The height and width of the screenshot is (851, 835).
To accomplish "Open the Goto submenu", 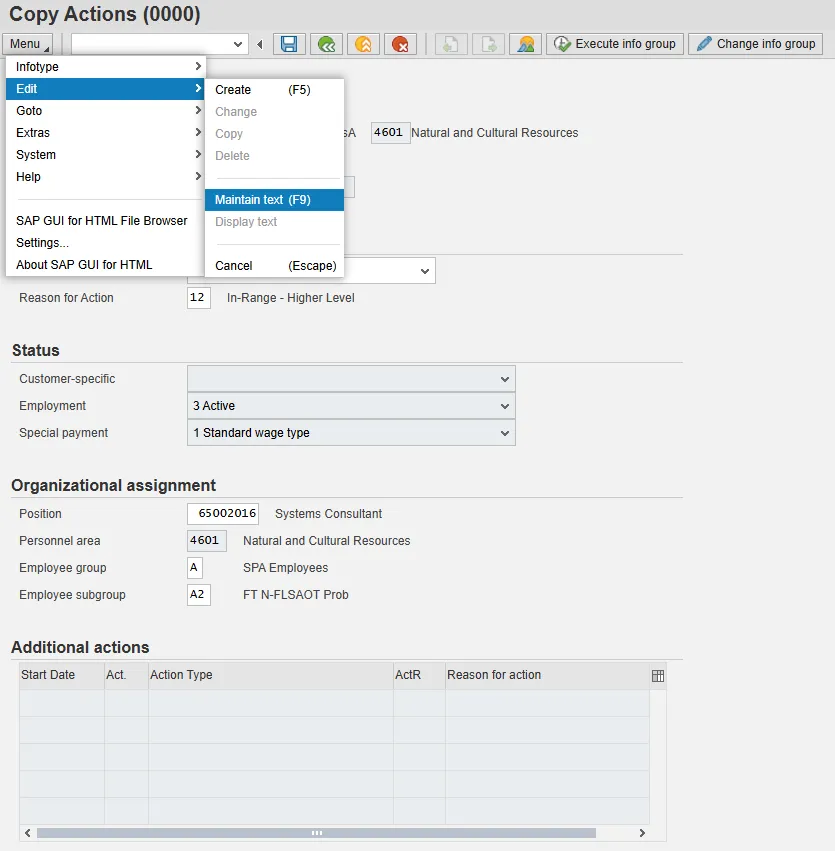I will (105, 111).
